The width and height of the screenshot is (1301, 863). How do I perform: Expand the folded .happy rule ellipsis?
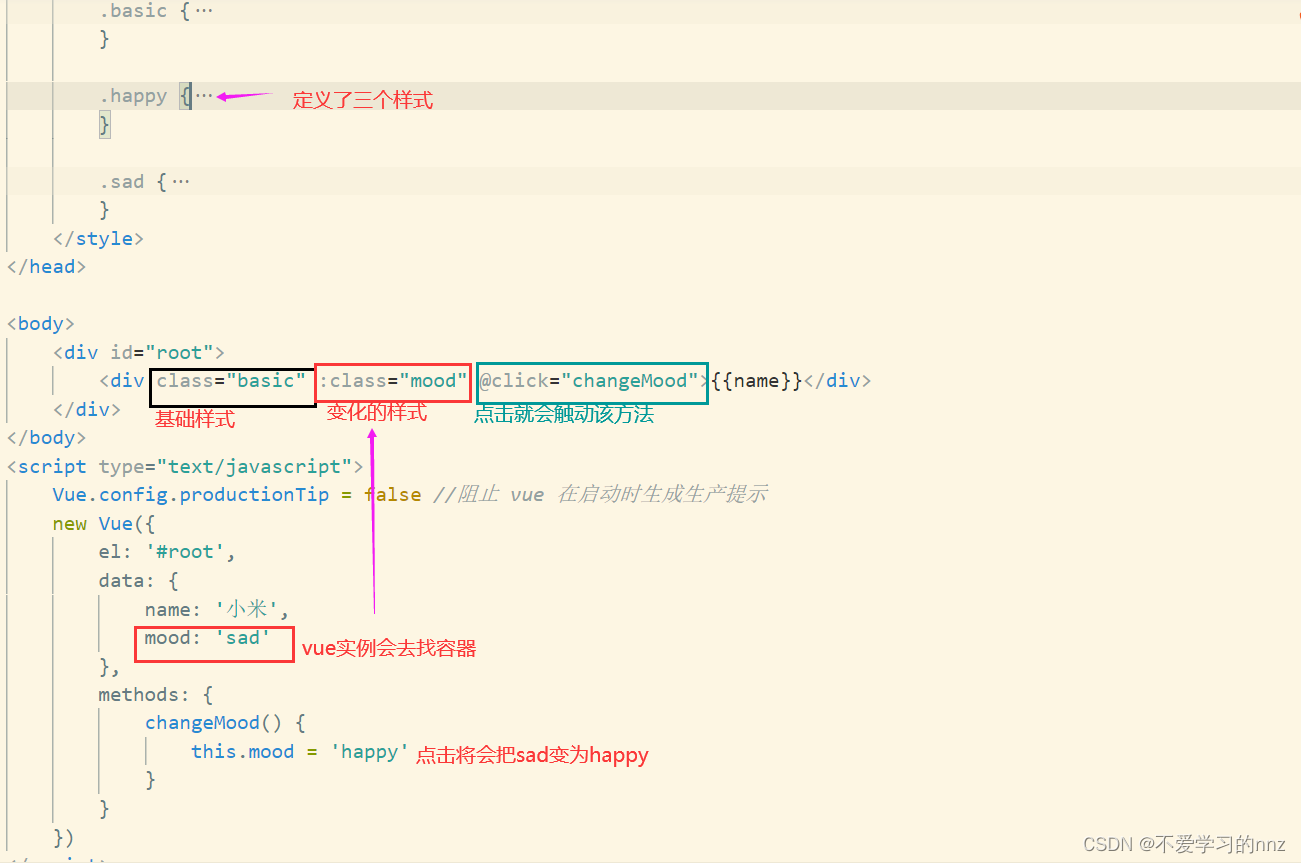click(204, 96)
